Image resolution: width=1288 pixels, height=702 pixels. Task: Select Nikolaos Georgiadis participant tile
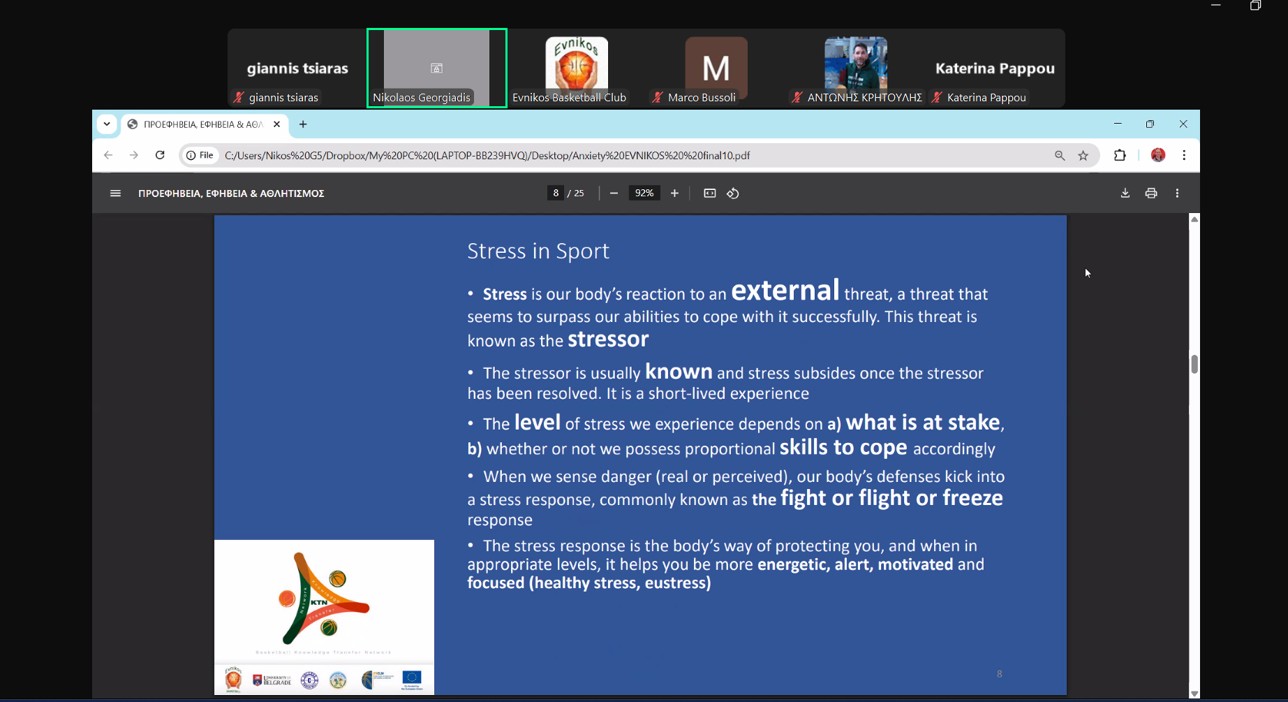[436, 67]
